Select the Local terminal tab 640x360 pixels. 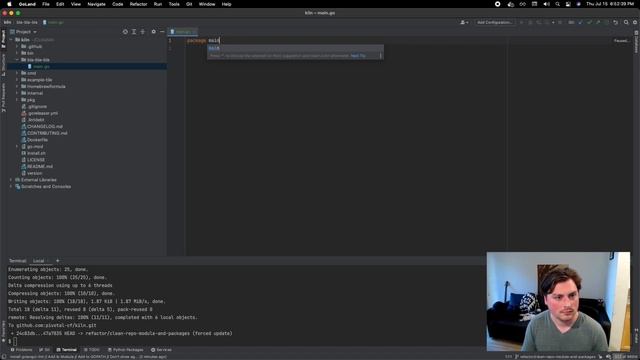point(39,261)
